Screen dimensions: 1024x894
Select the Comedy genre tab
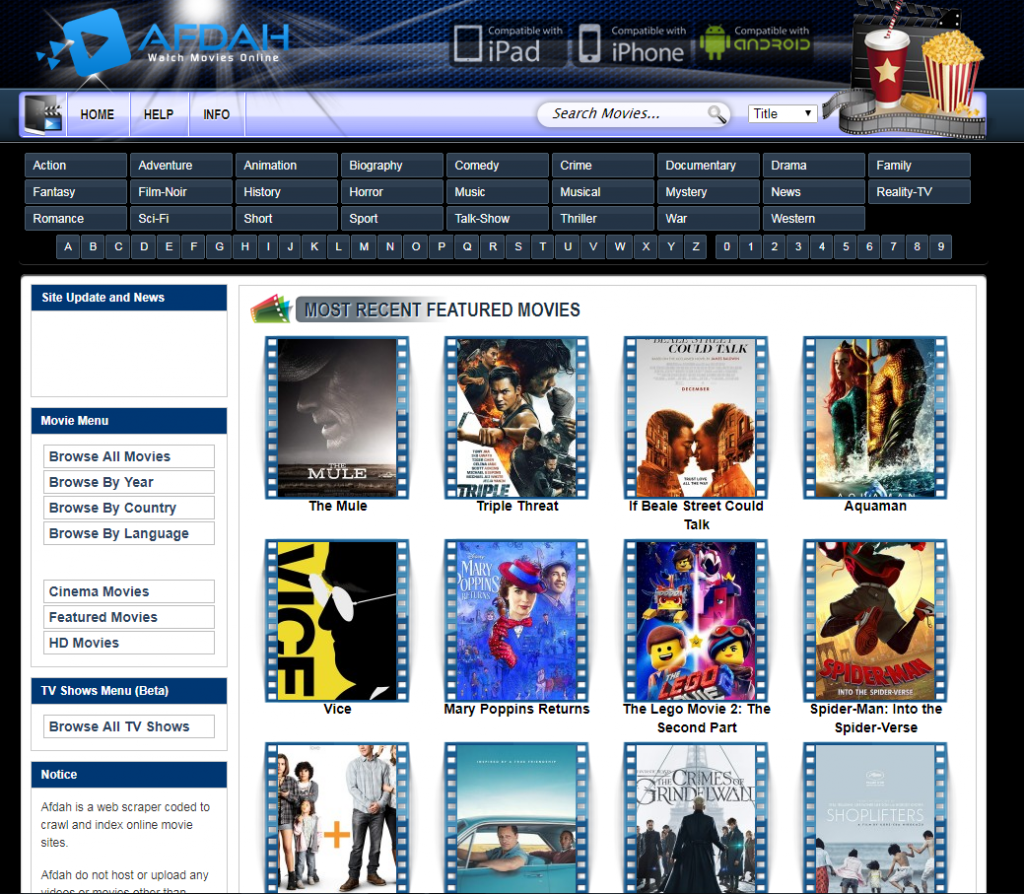498,165
